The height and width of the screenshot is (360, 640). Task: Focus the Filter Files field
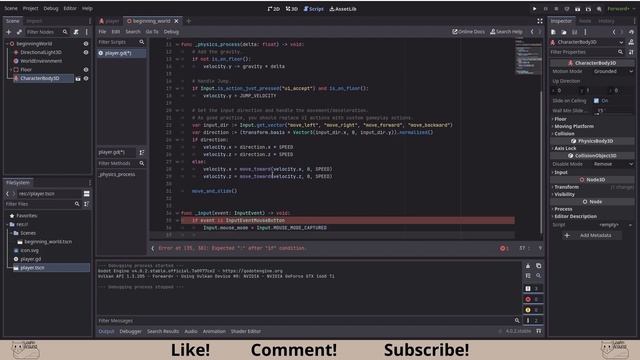[x=42, y=204]
